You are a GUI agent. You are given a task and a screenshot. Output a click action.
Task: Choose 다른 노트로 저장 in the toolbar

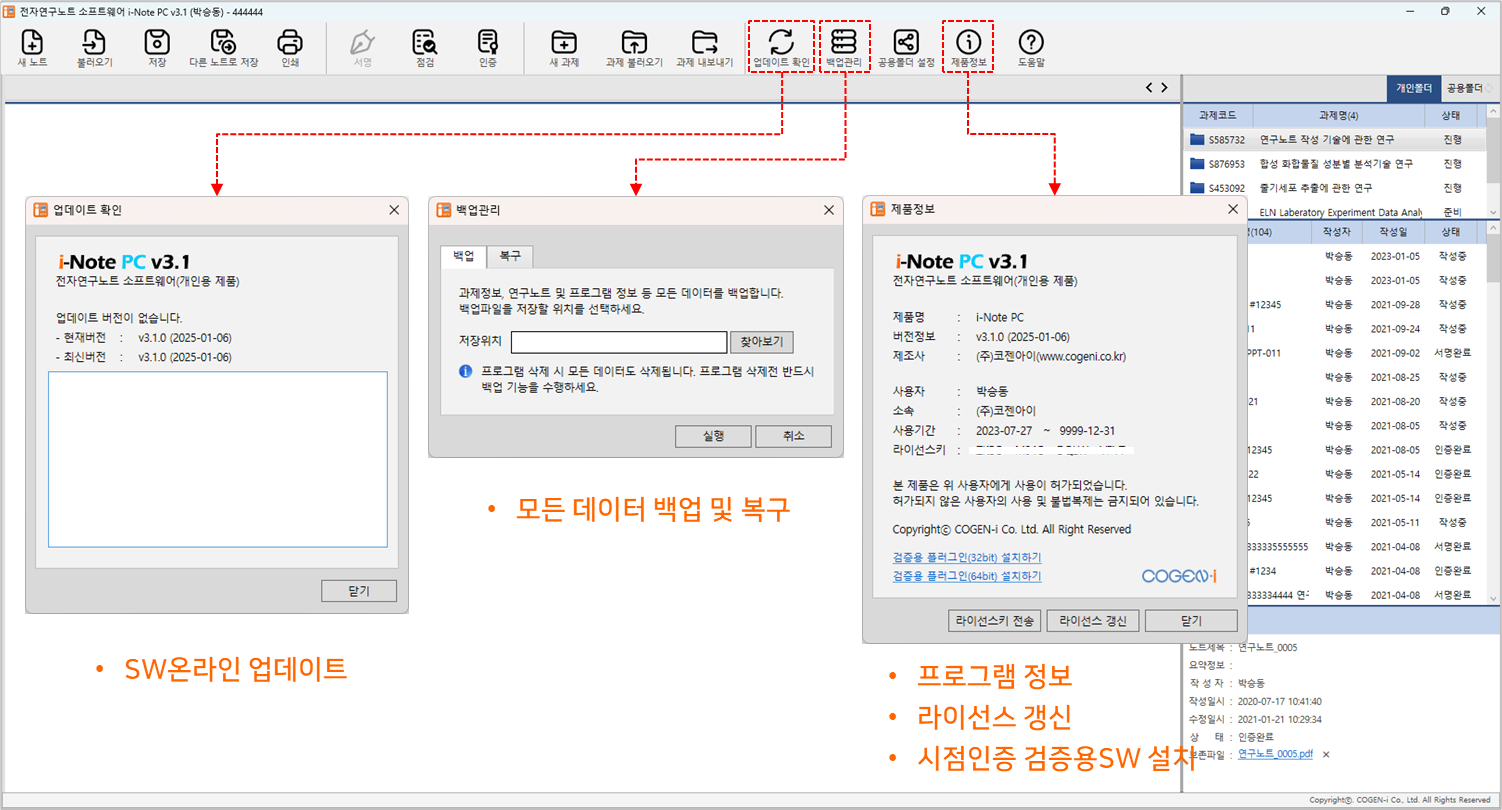(x=223, y=48)
